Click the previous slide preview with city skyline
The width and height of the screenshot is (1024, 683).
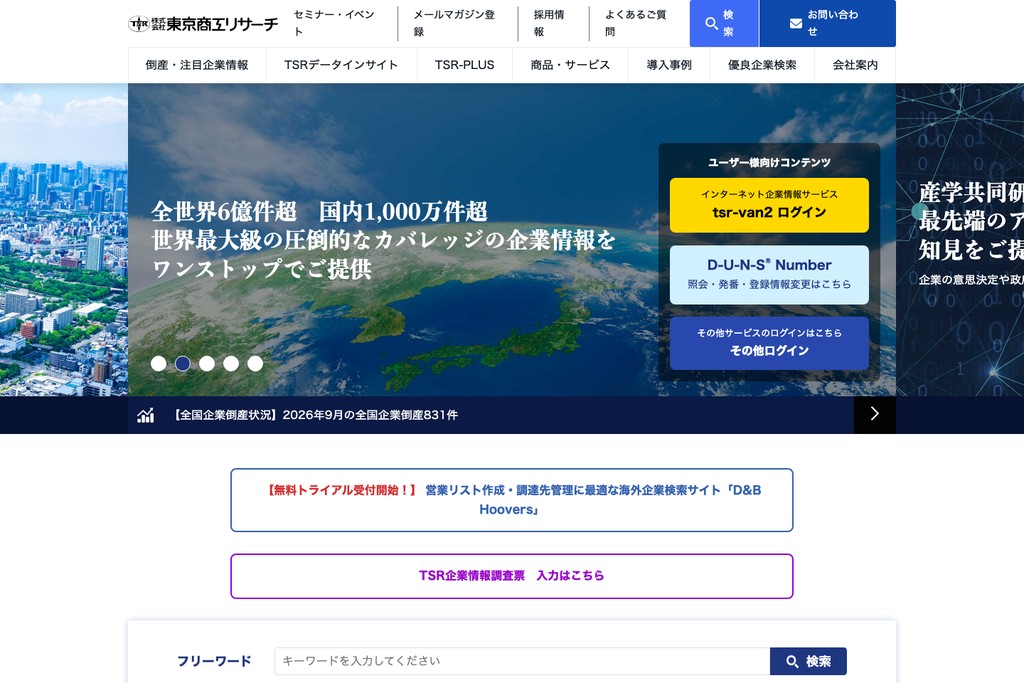[64, 240]
